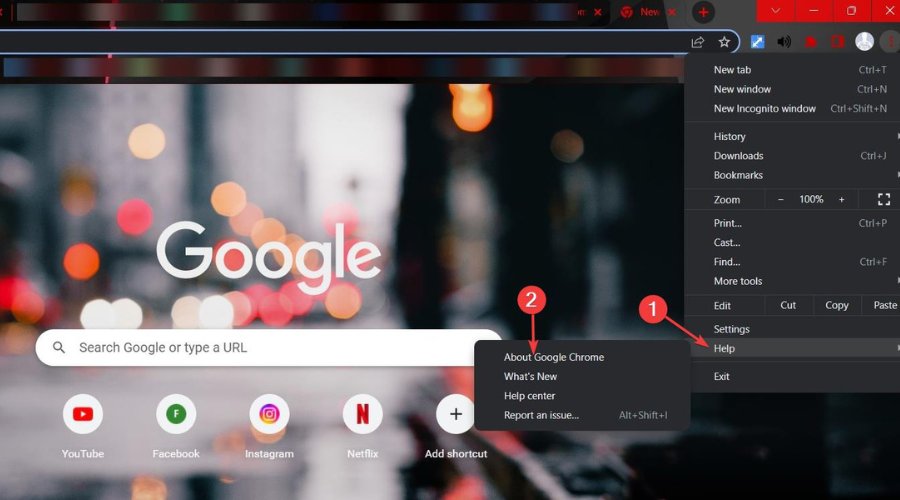
Task: Open the blue resize extension icon
Action: pyautogui.click(x=758, y=42)
